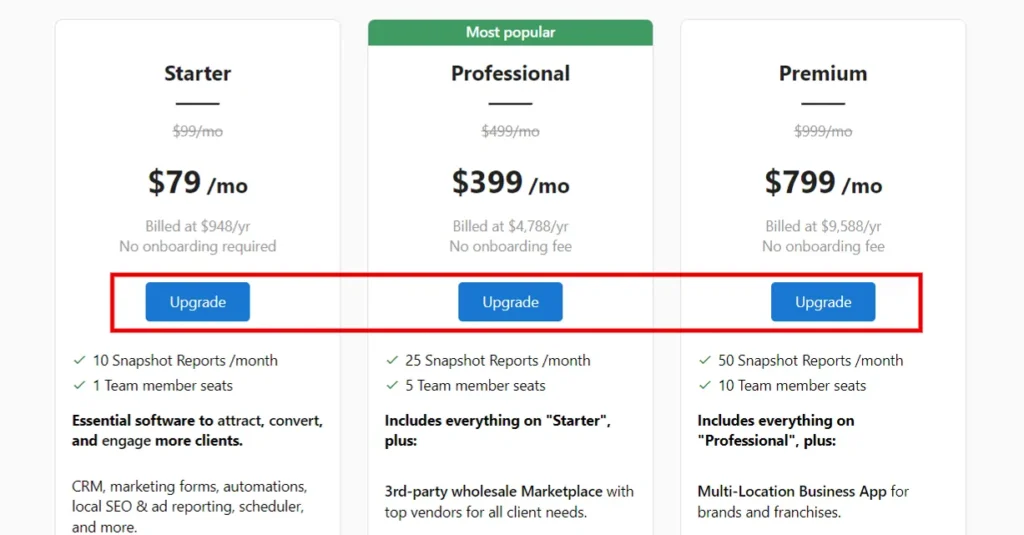Click checkmark beside 25 Snapshot Reports /month
This screenshot has width=1024, height=535.
[392, 360]
